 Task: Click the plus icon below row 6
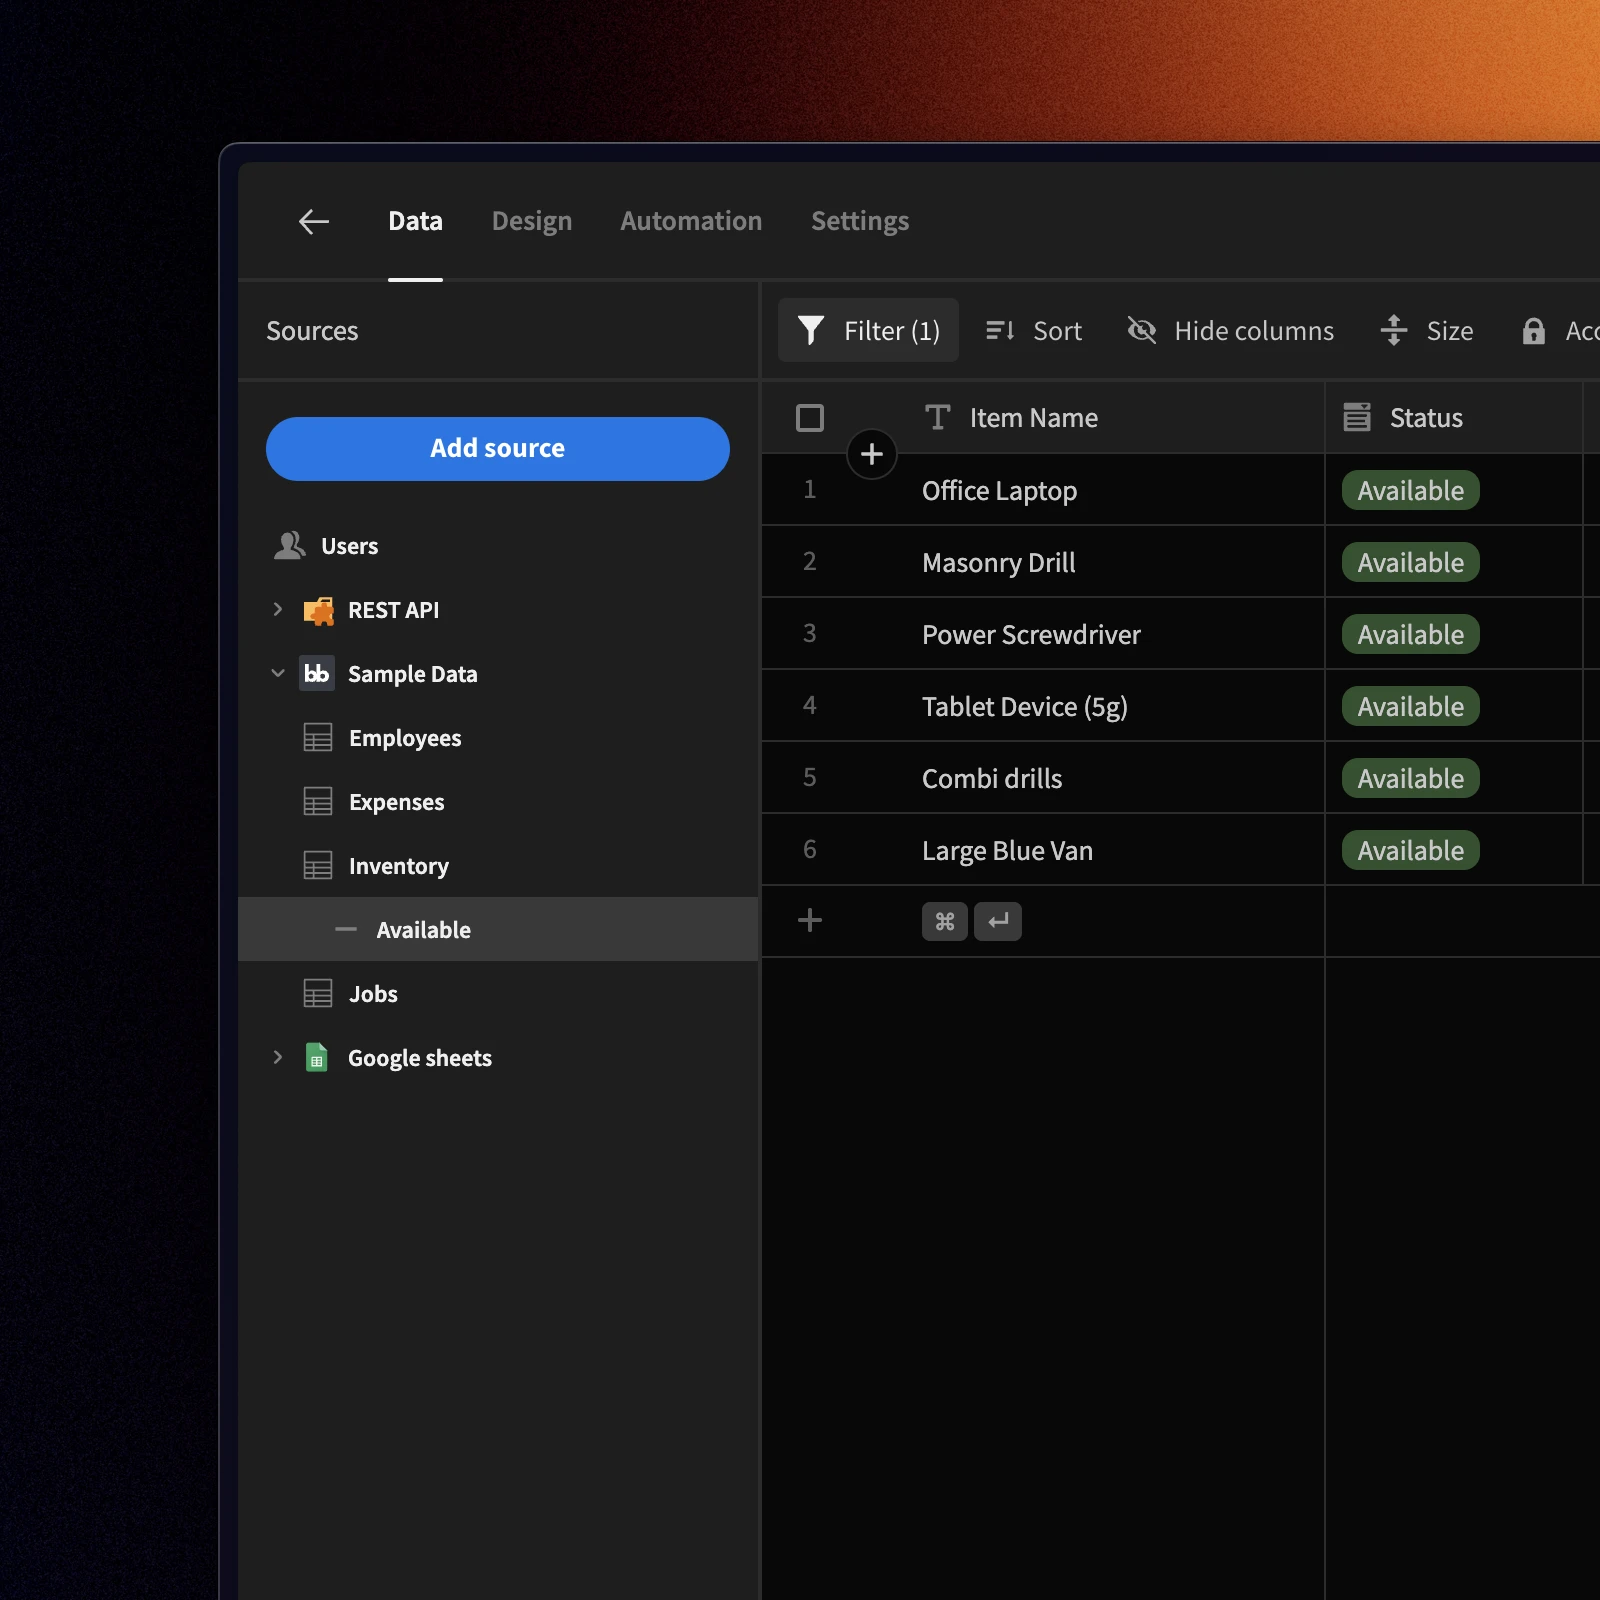click(x=810, y=920)
